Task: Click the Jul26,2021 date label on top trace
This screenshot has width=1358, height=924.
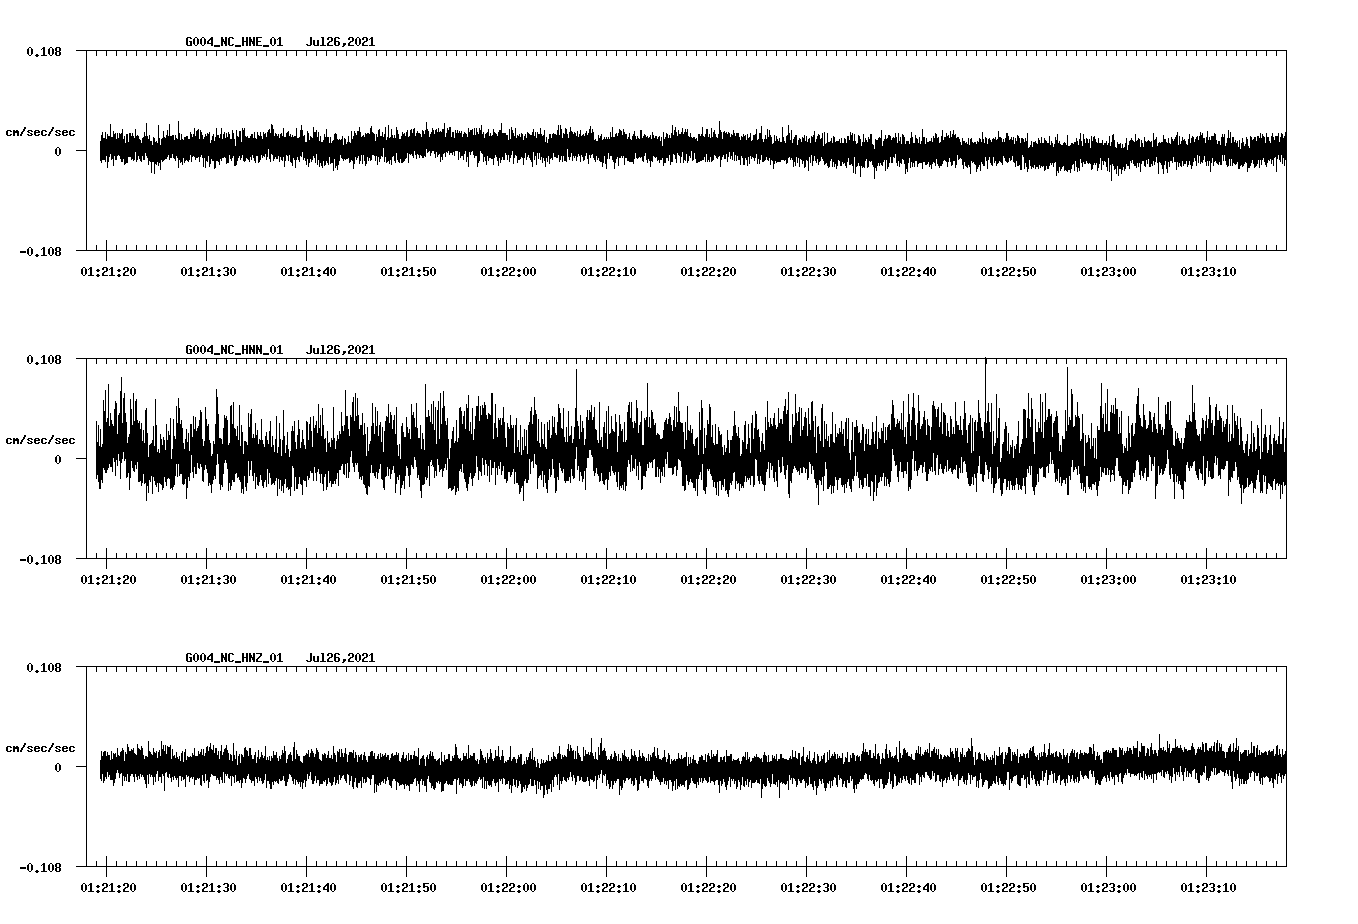Action: 341,42
